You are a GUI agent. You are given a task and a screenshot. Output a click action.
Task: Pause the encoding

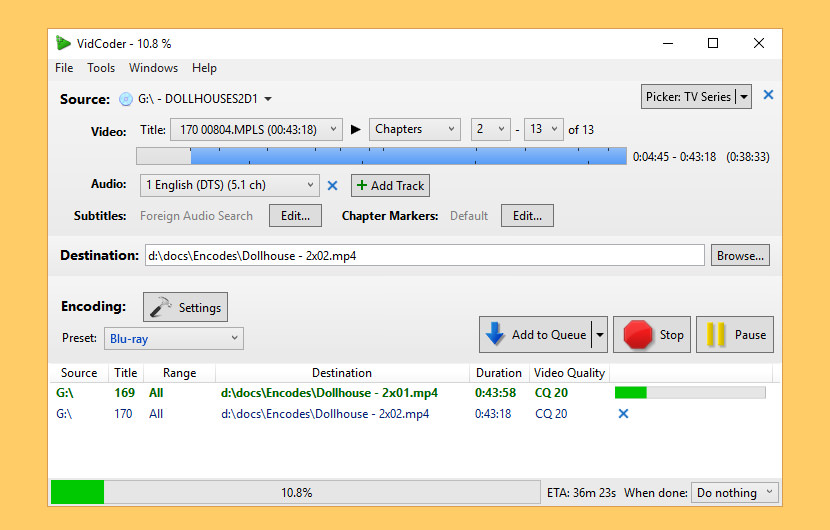735,335
